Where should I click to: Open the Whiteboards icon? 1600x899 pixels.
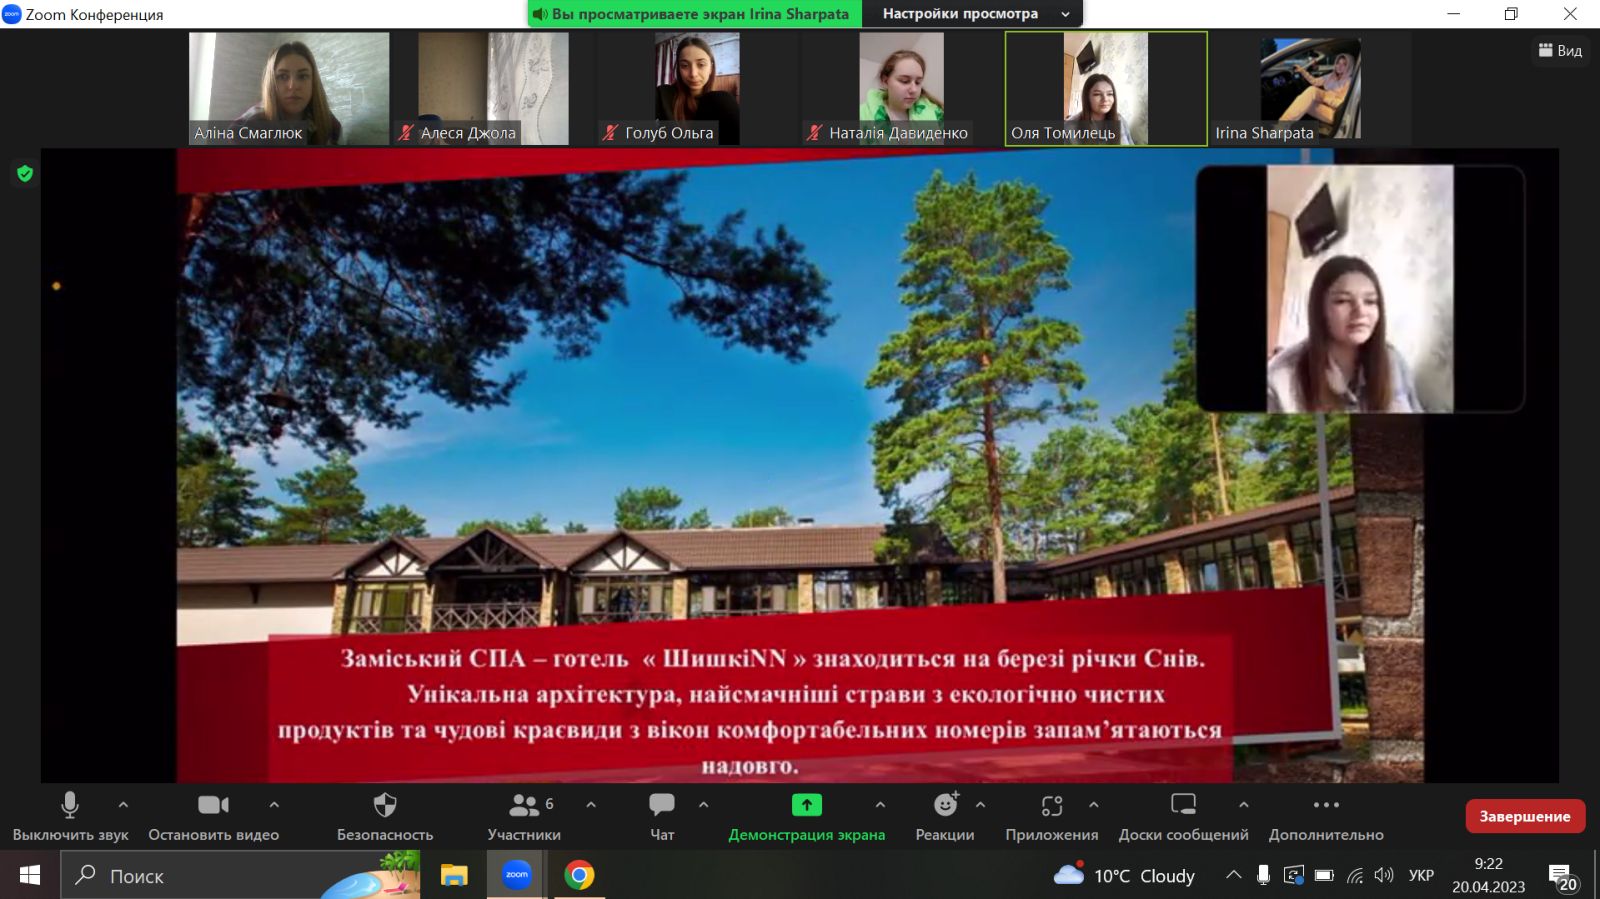[x=1183, y=806]
